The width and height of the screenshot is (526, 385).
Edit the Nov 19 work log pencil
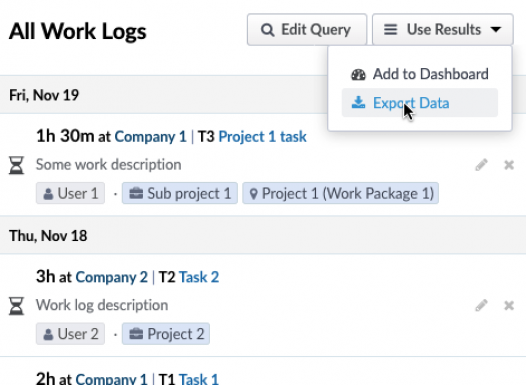pos(481,165)
